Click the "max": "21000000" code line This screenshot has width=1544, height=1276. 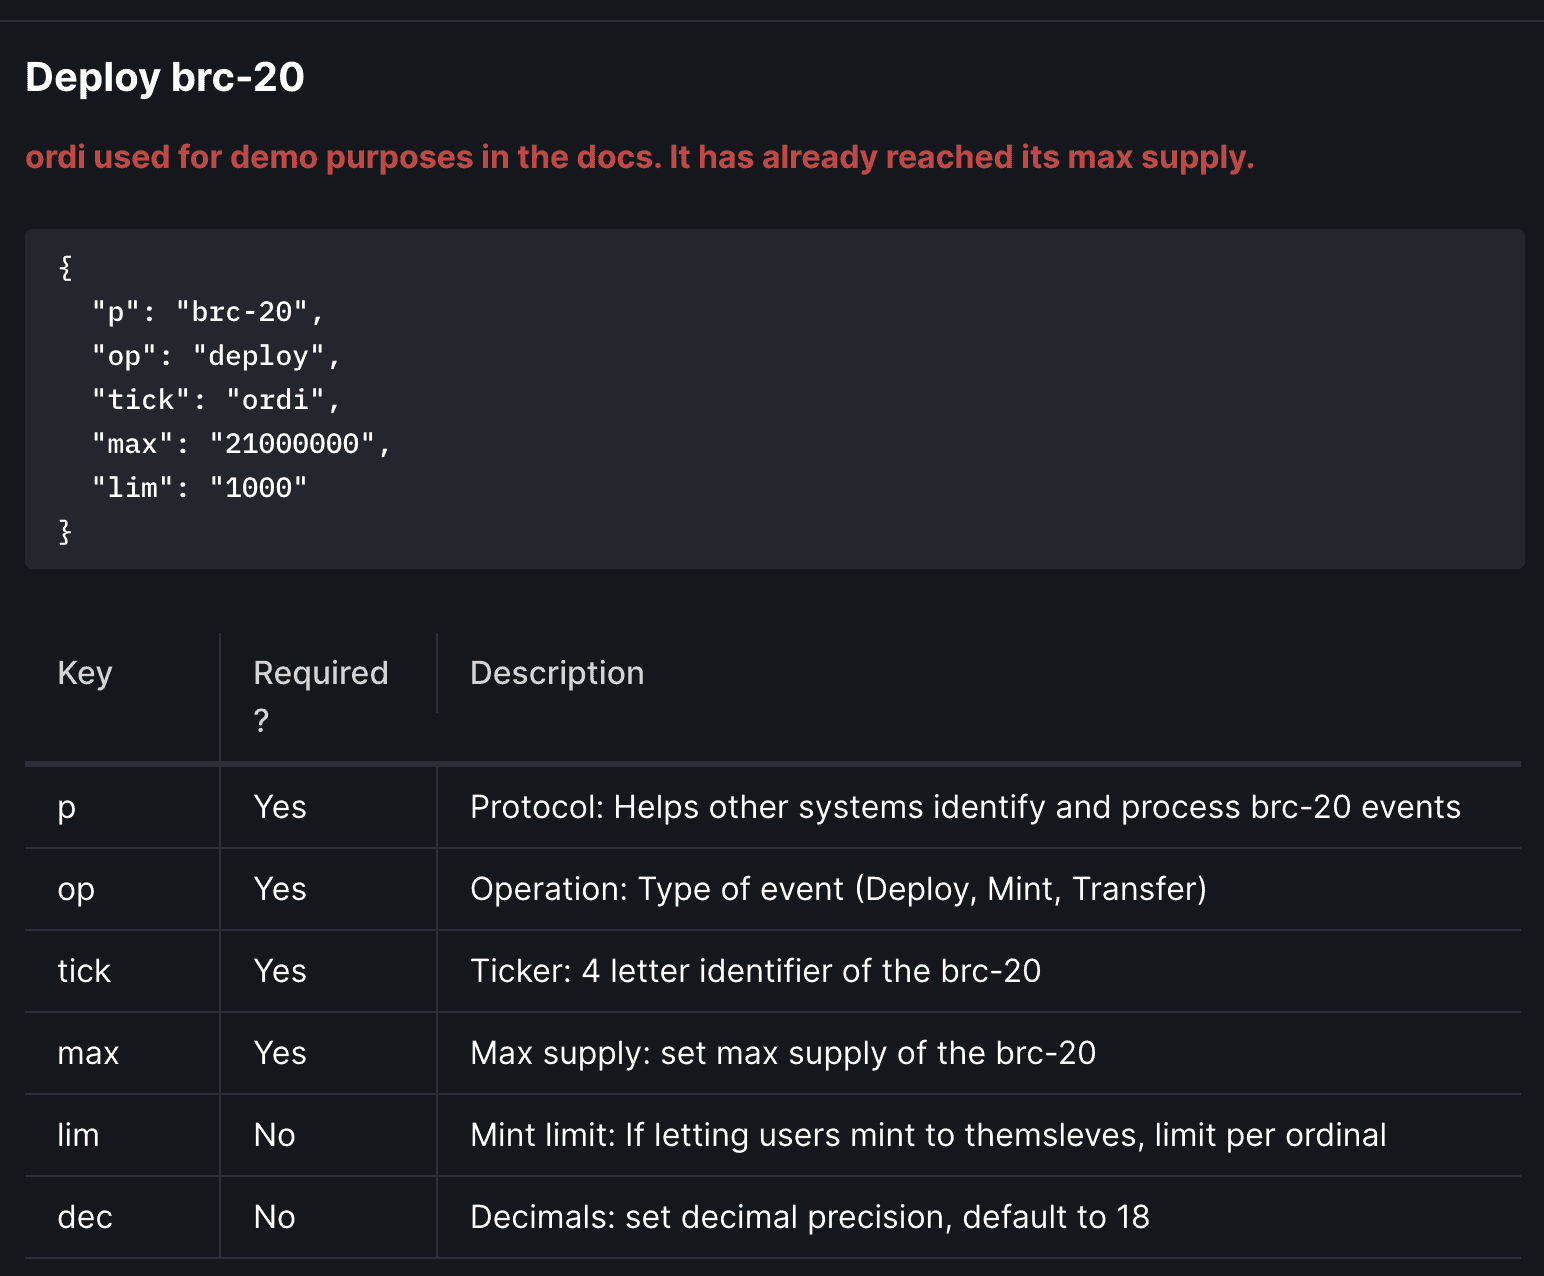point(241,444)
